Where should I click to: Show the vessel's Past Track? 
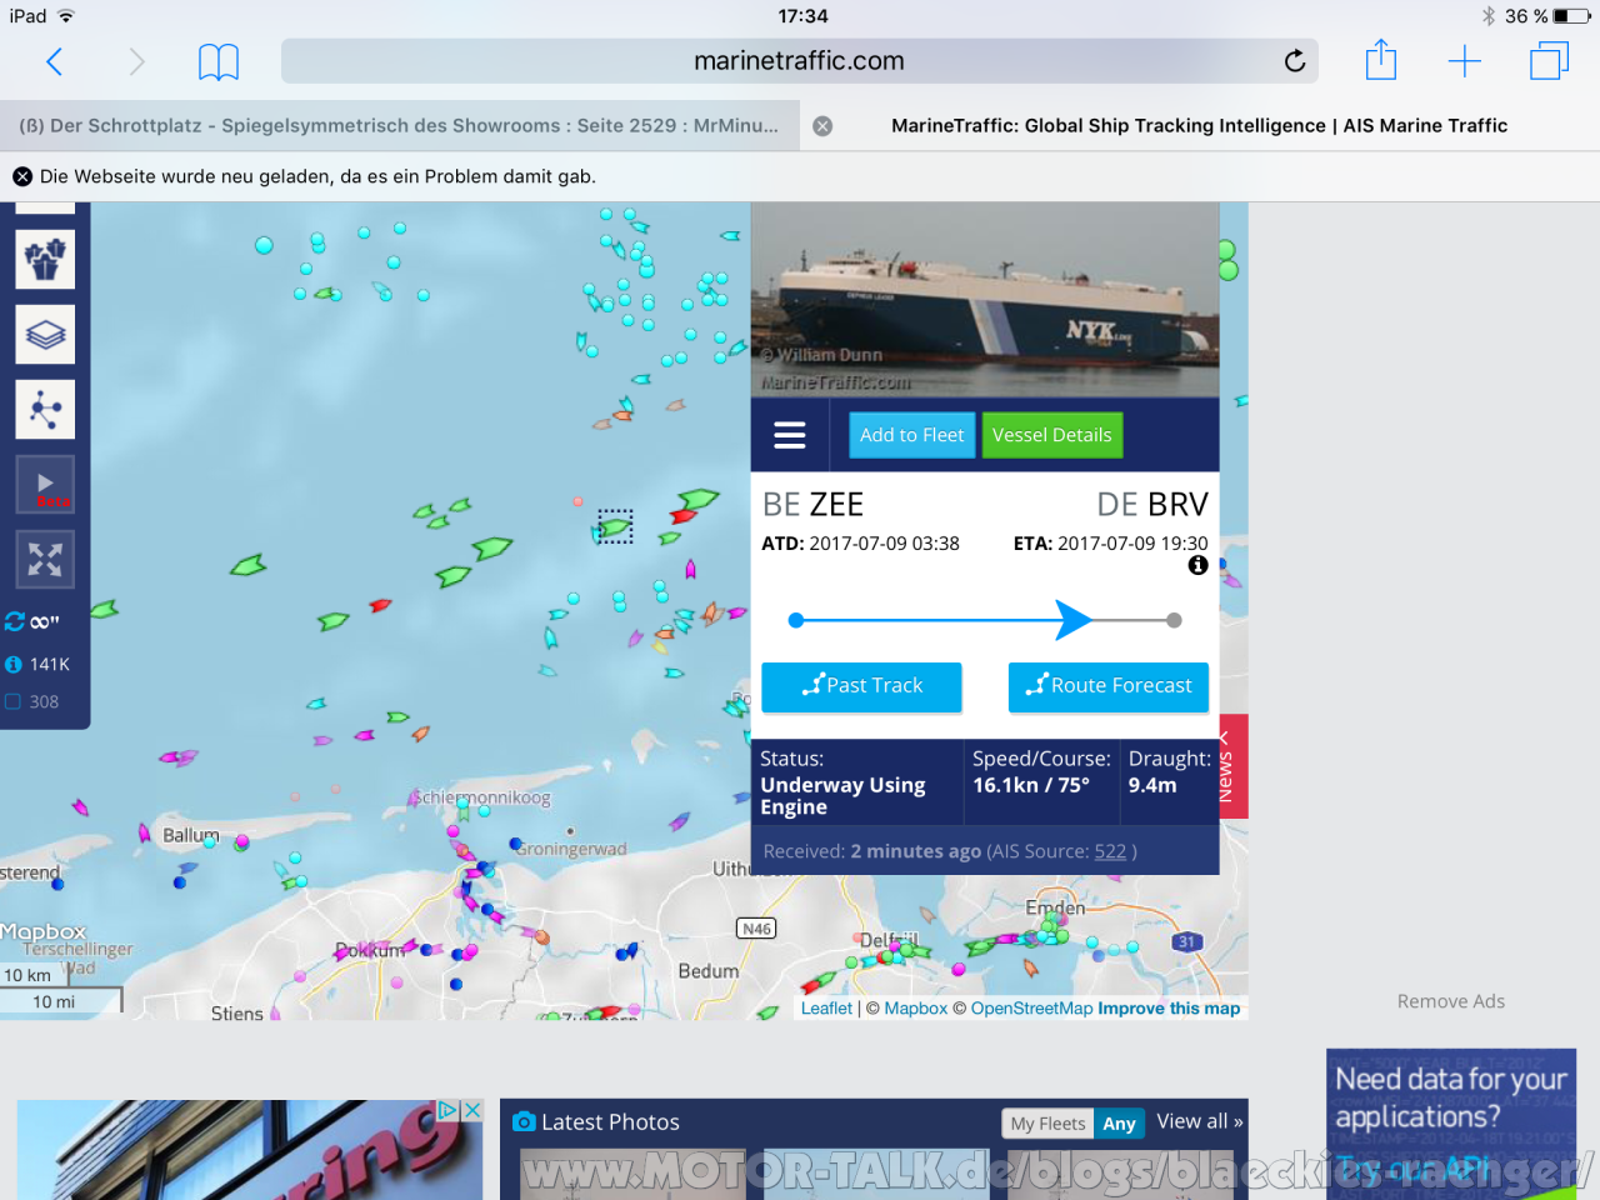(862, 687)
